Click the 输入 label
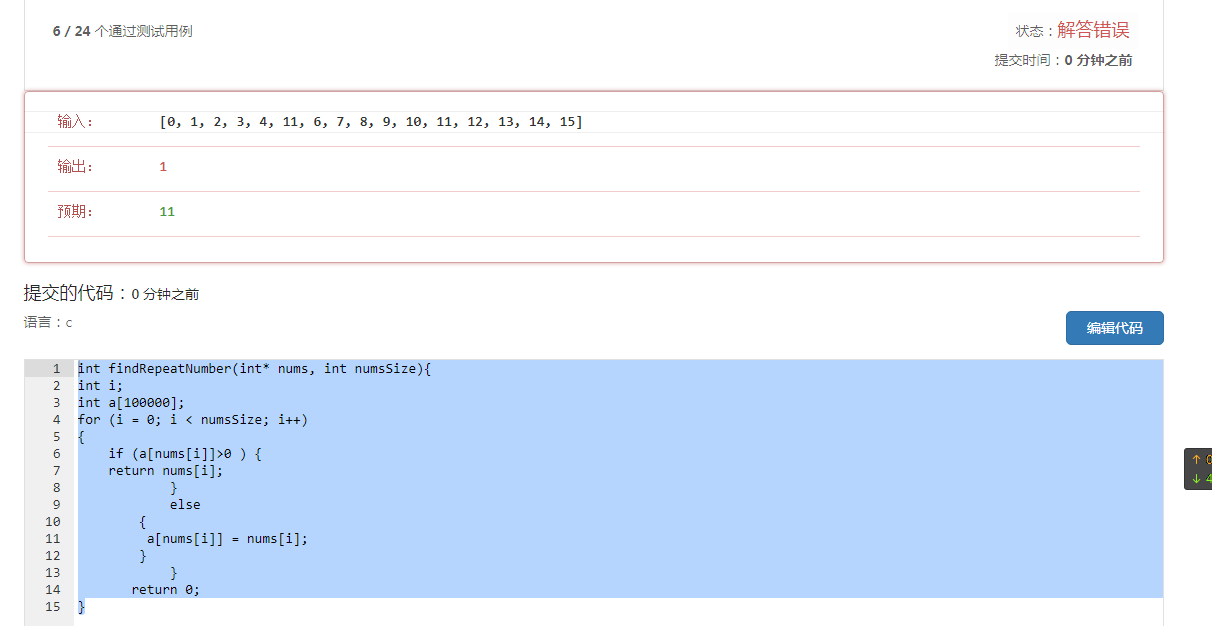The image size is (1212, 626). coord(75,122)
